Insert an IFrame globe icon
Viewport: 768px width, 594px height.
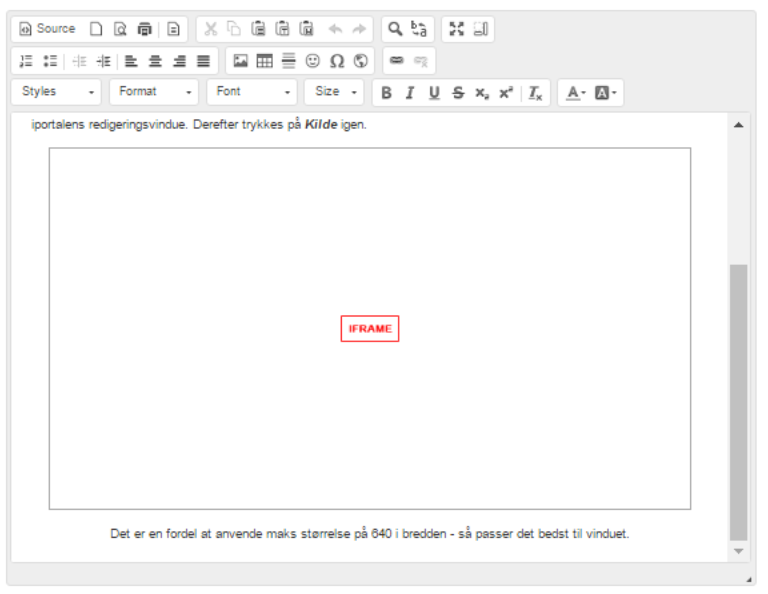click(x=360, y=61)
